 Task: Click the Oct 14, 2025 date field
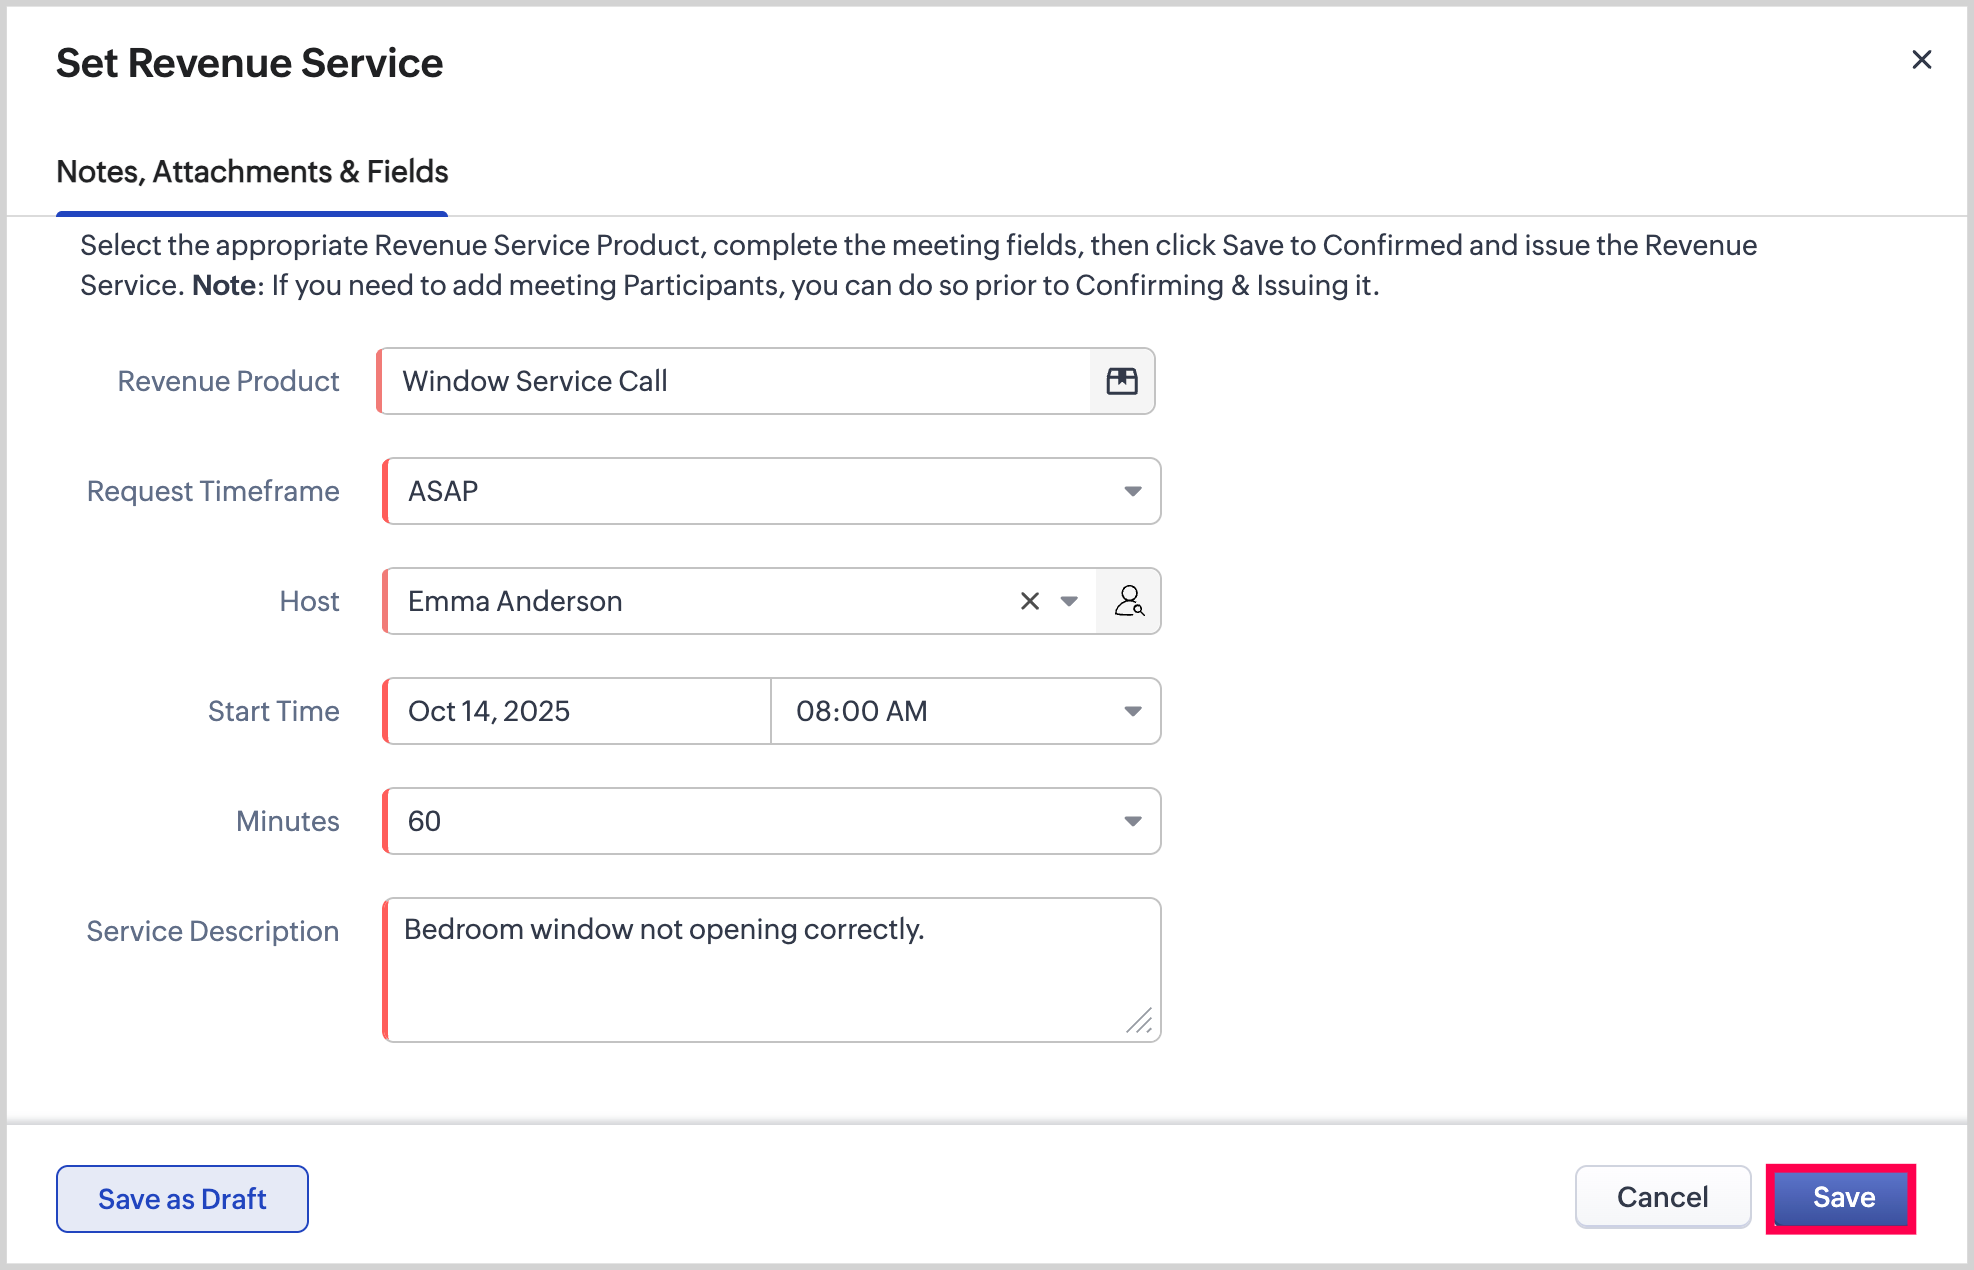pyautogui.click(x=578, y=711)
